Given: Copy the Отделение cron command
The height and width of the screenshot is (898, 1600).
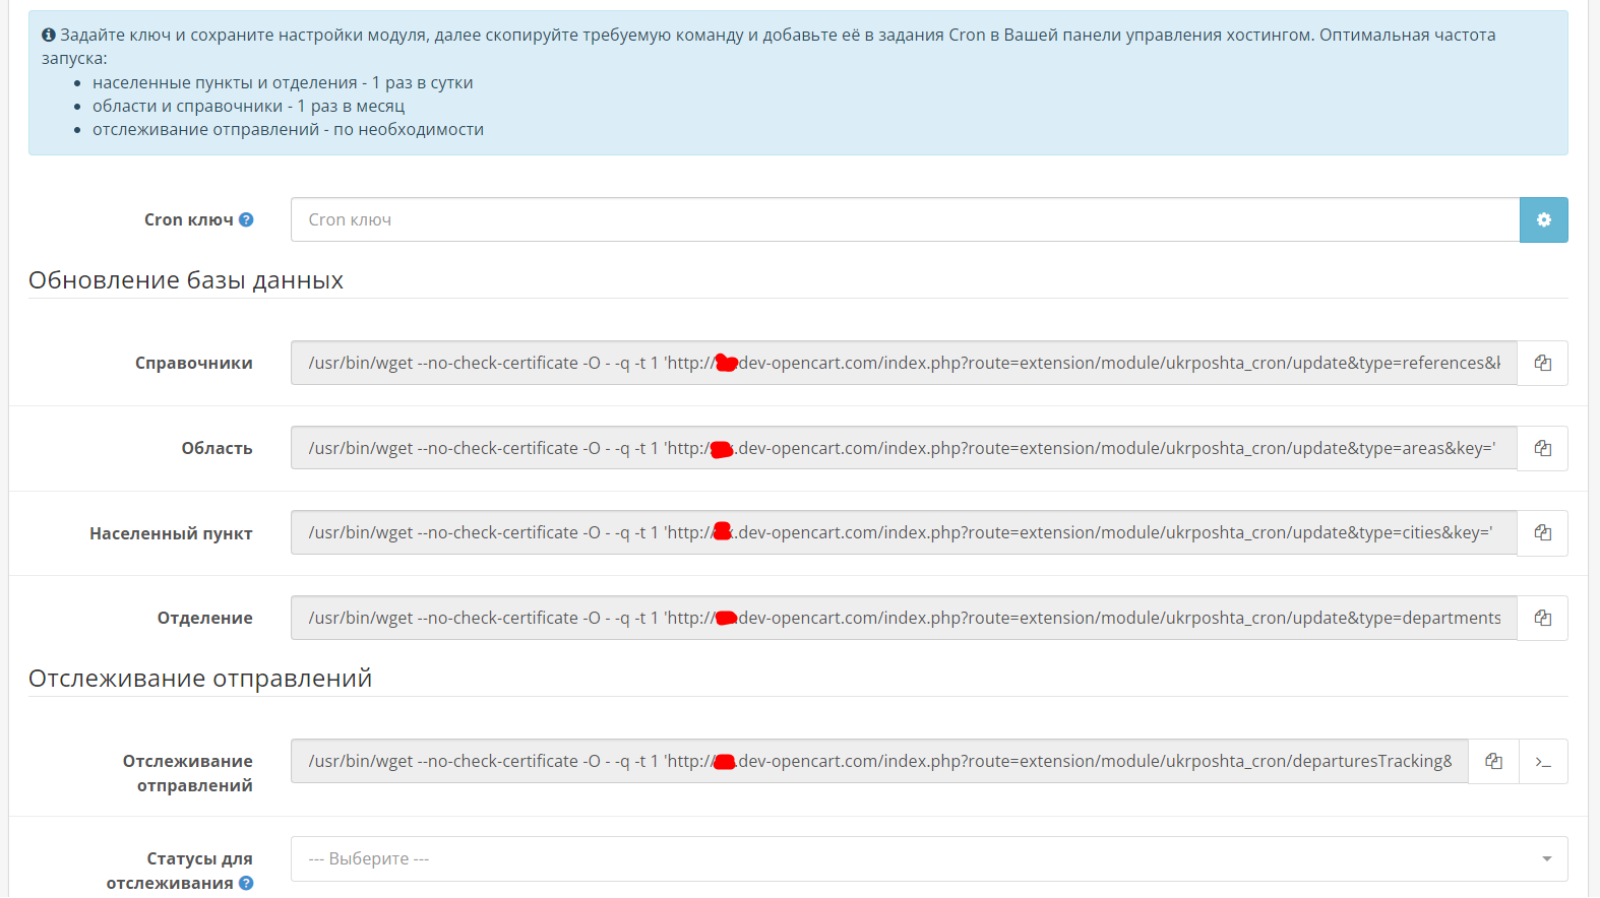Looking at the screenshot, I should pos(1542,618).
